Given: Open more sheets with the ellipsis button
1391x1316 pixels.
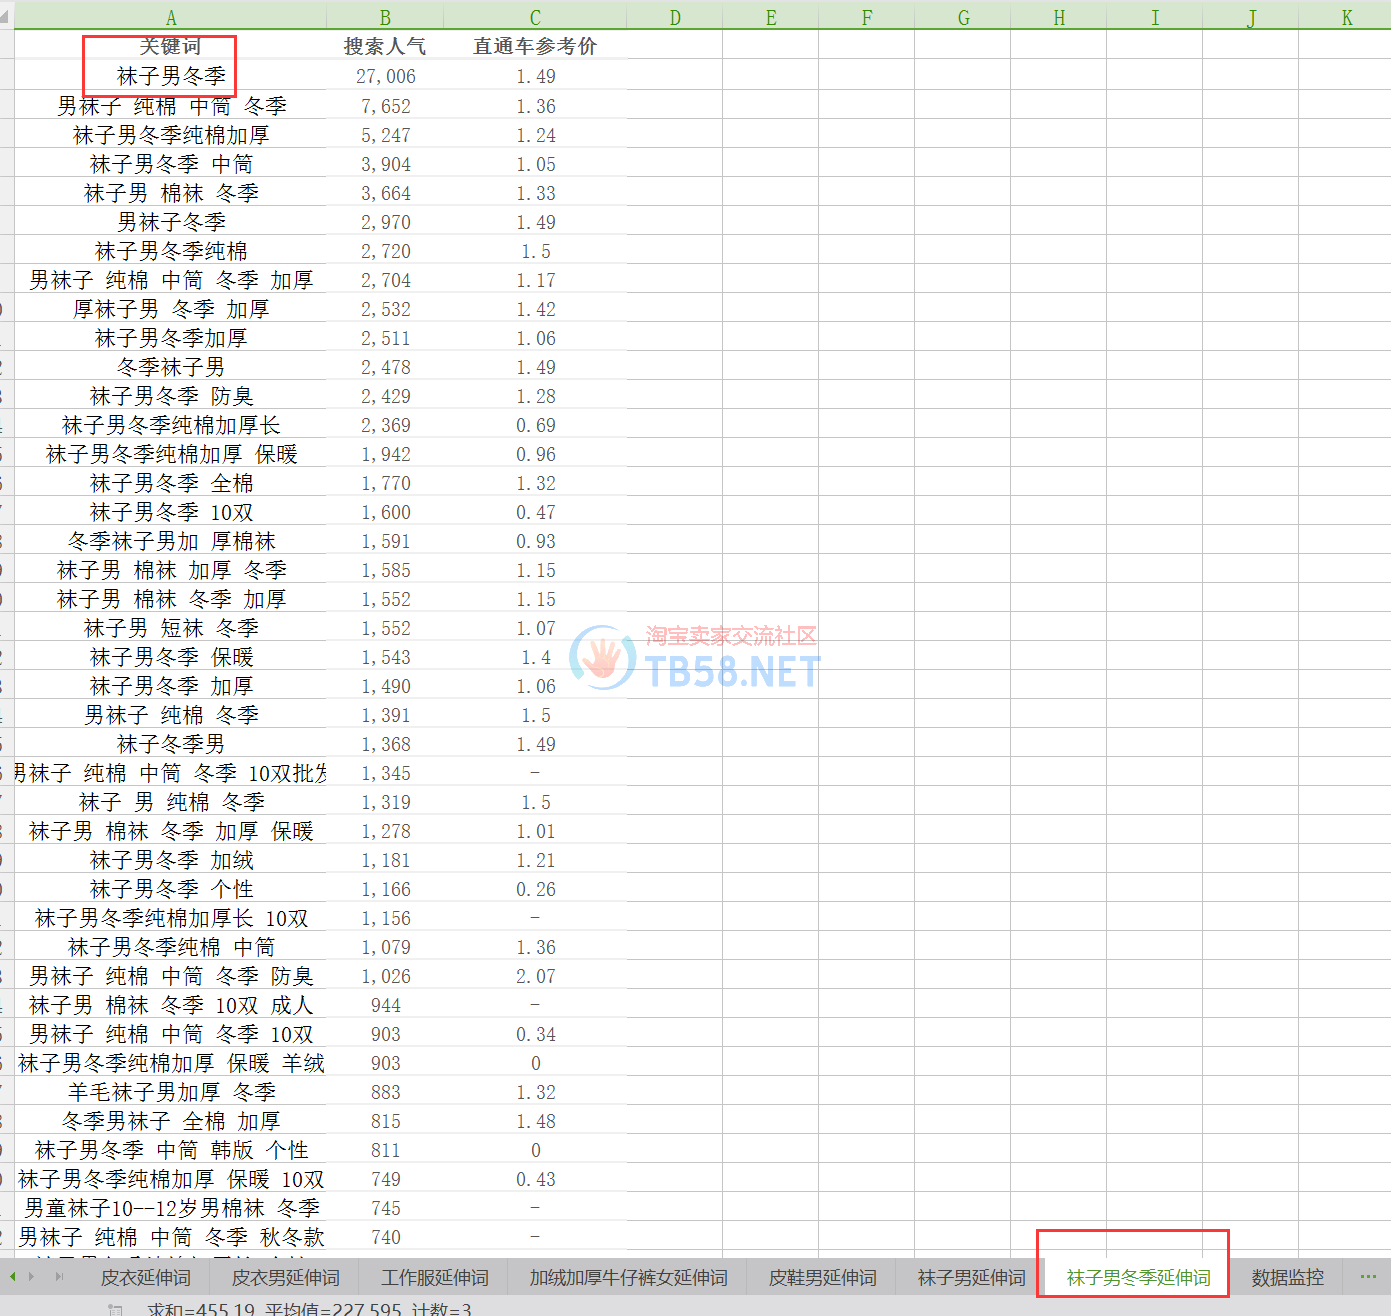Looking at the screenshot, I should tap(1368, 1277).
